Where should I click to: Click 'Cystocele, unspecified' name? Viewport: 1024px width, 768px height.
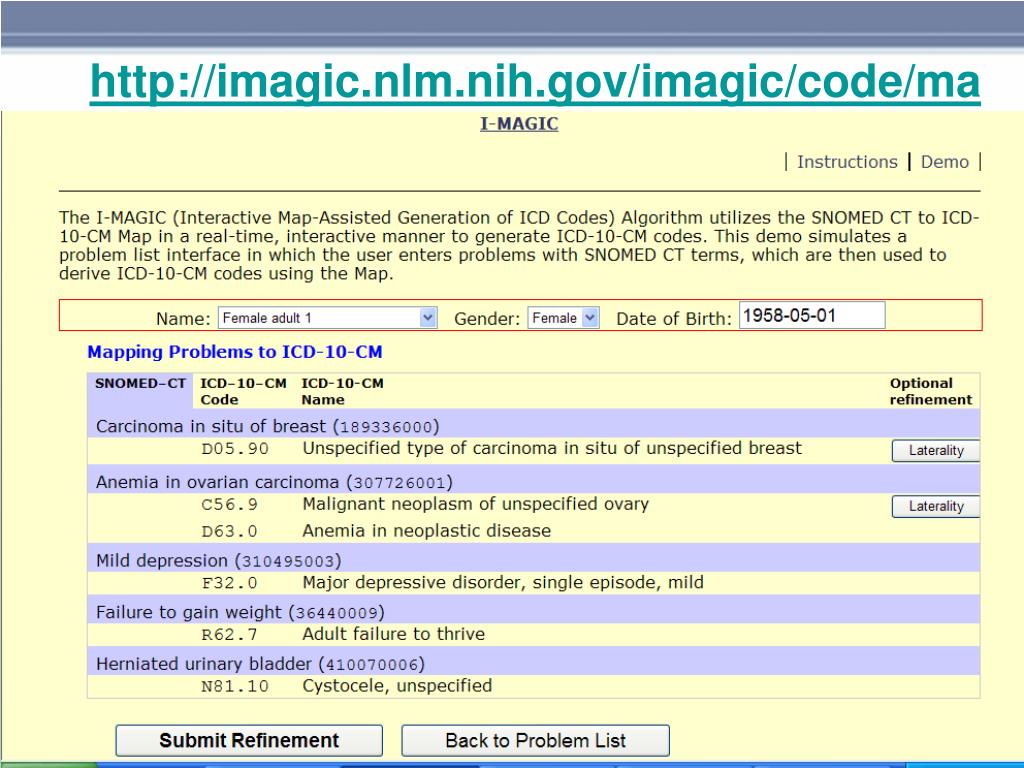tap(397, 686)
